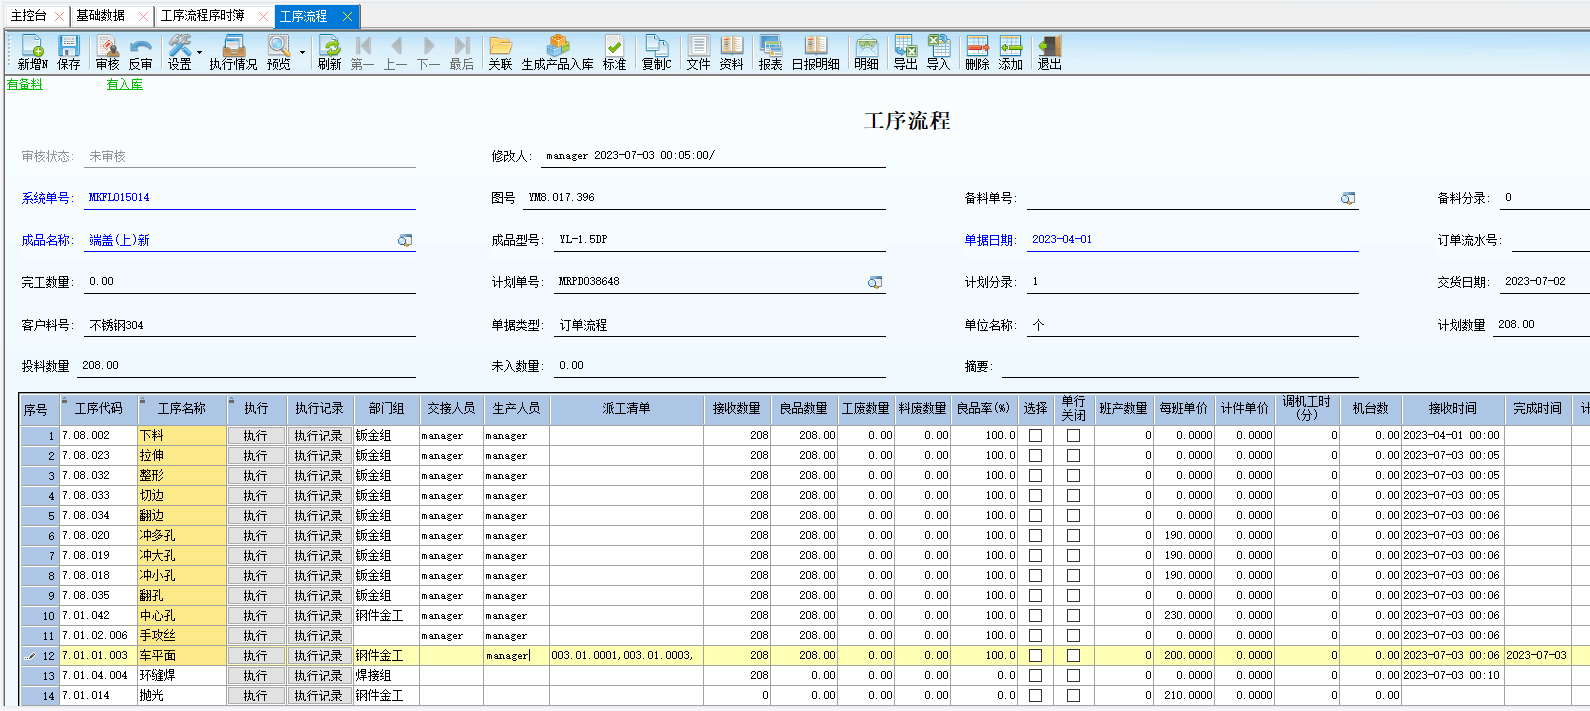Click the 新增 (New) toolbar icon
The image size is (1590, 711).
point(32,52)
